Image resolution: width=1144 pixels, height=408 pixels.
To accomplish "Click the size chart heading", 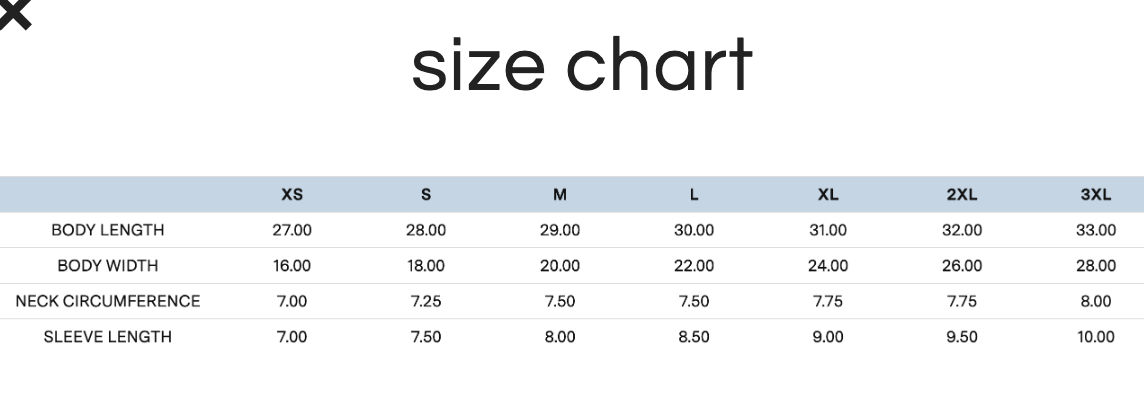I will pyautogui.click(x=581, y=66).
